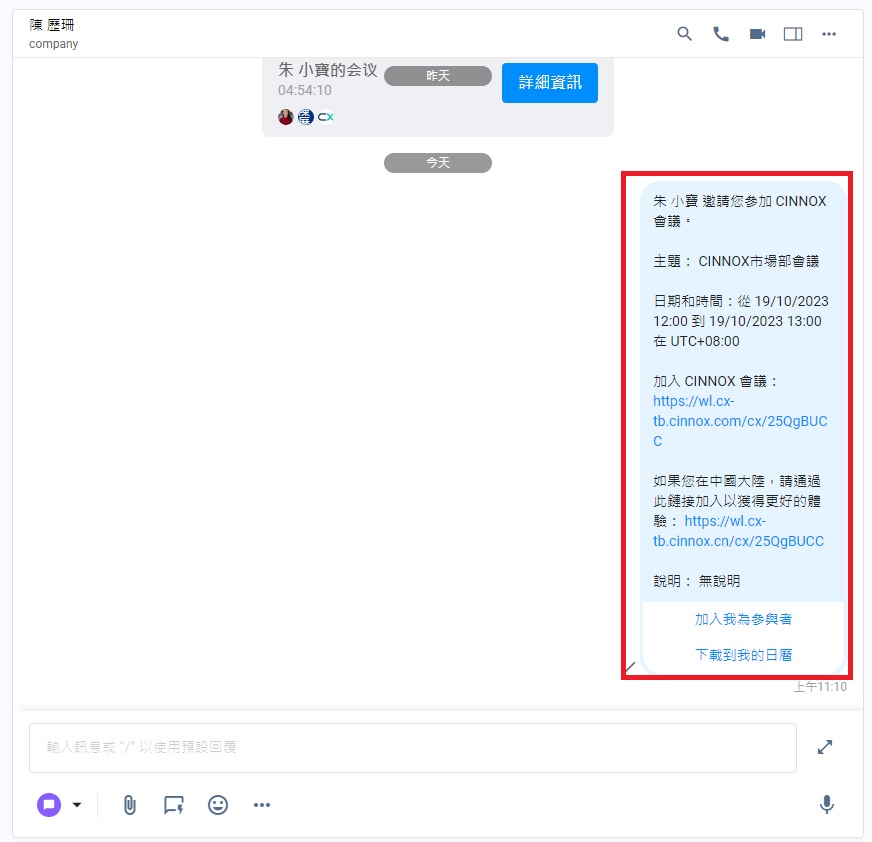This screenshot has width=872, height=842.
Task: Click the CX participant avatar in meeting card
Action: click(325, 117)
